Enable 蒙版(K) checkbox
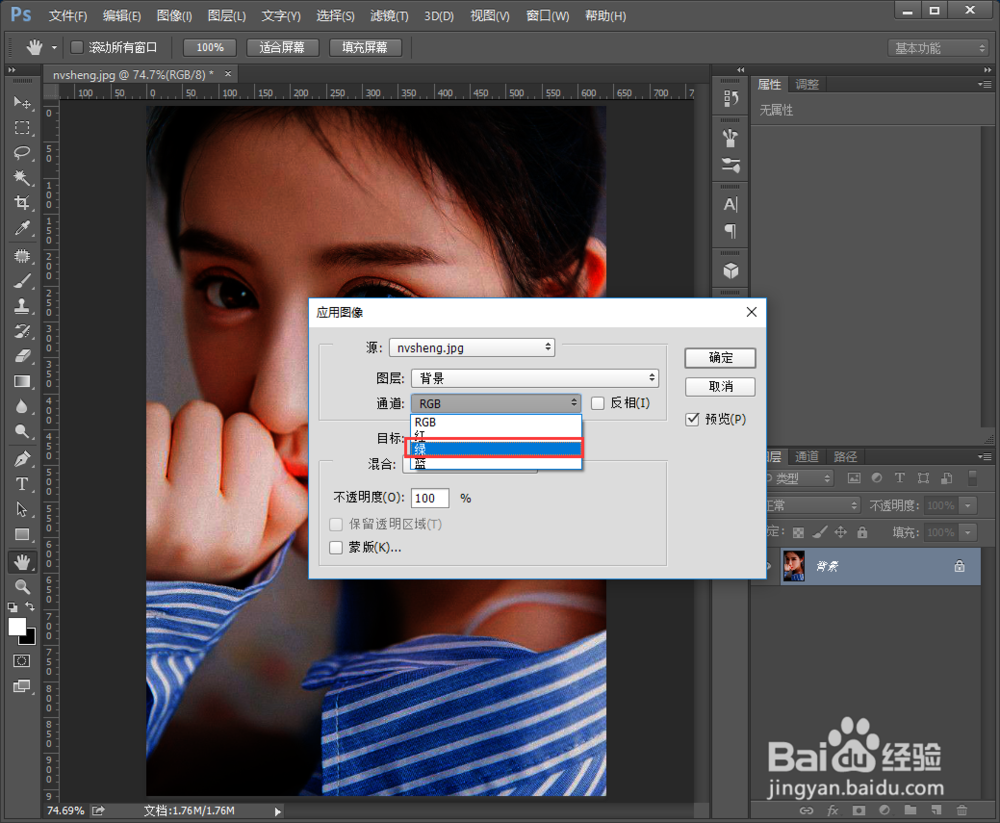The width and height of the screenshot is (1000, 823). pyautogui.click(x=336, y=547)
